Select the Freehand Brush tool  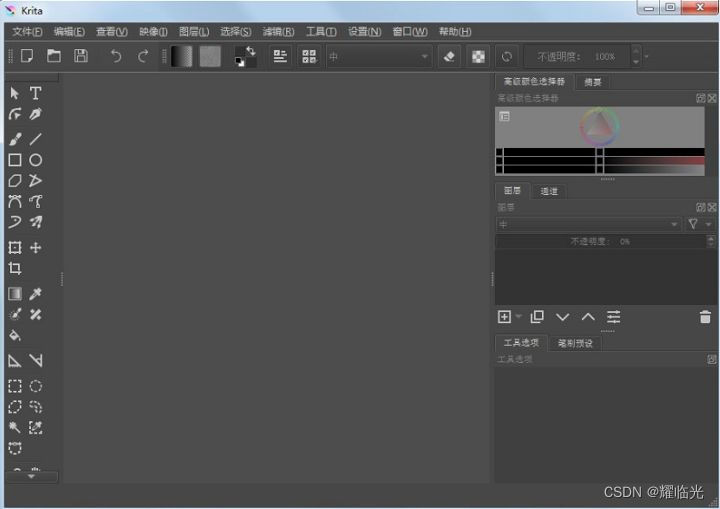pos(15,139)
